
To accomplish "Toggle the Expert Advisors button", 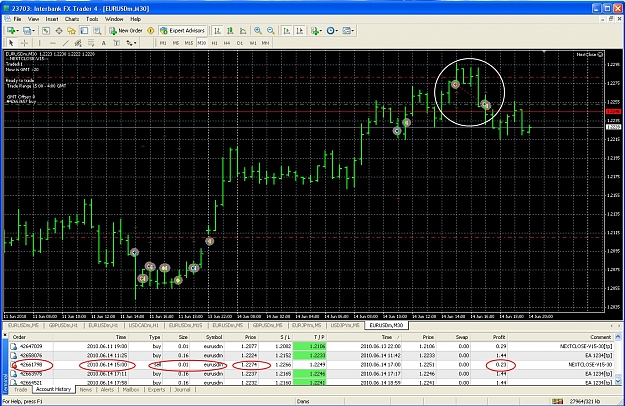I will point(182,31).
